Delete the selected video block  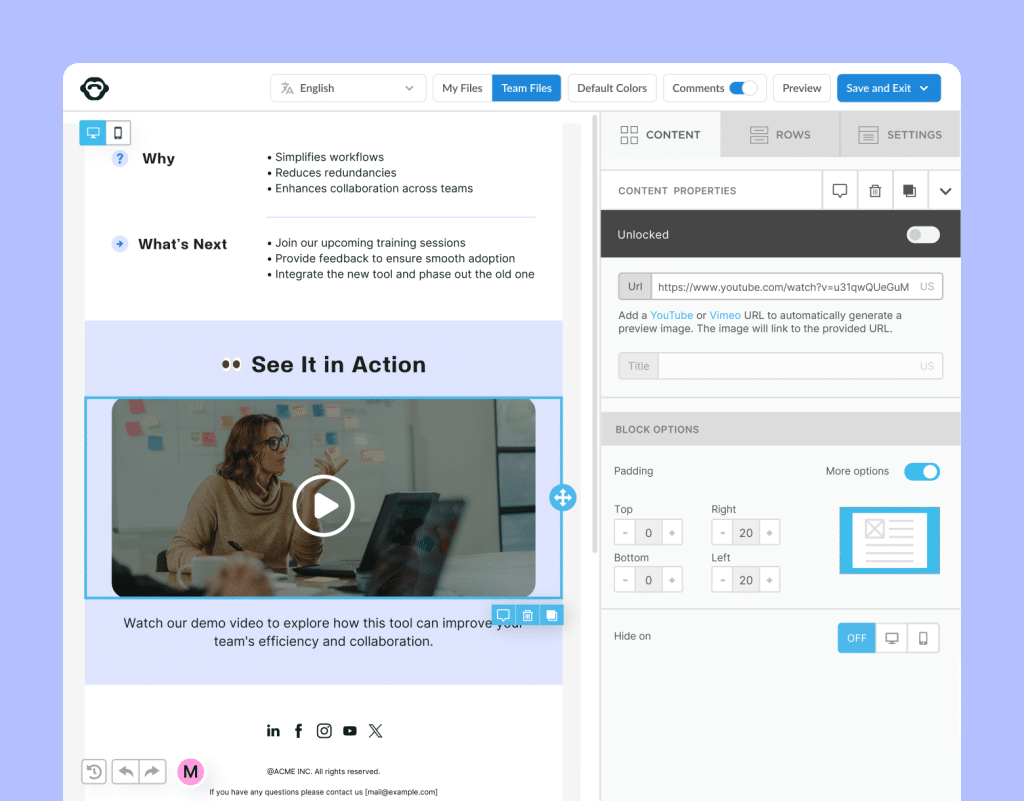click(527, 615)
